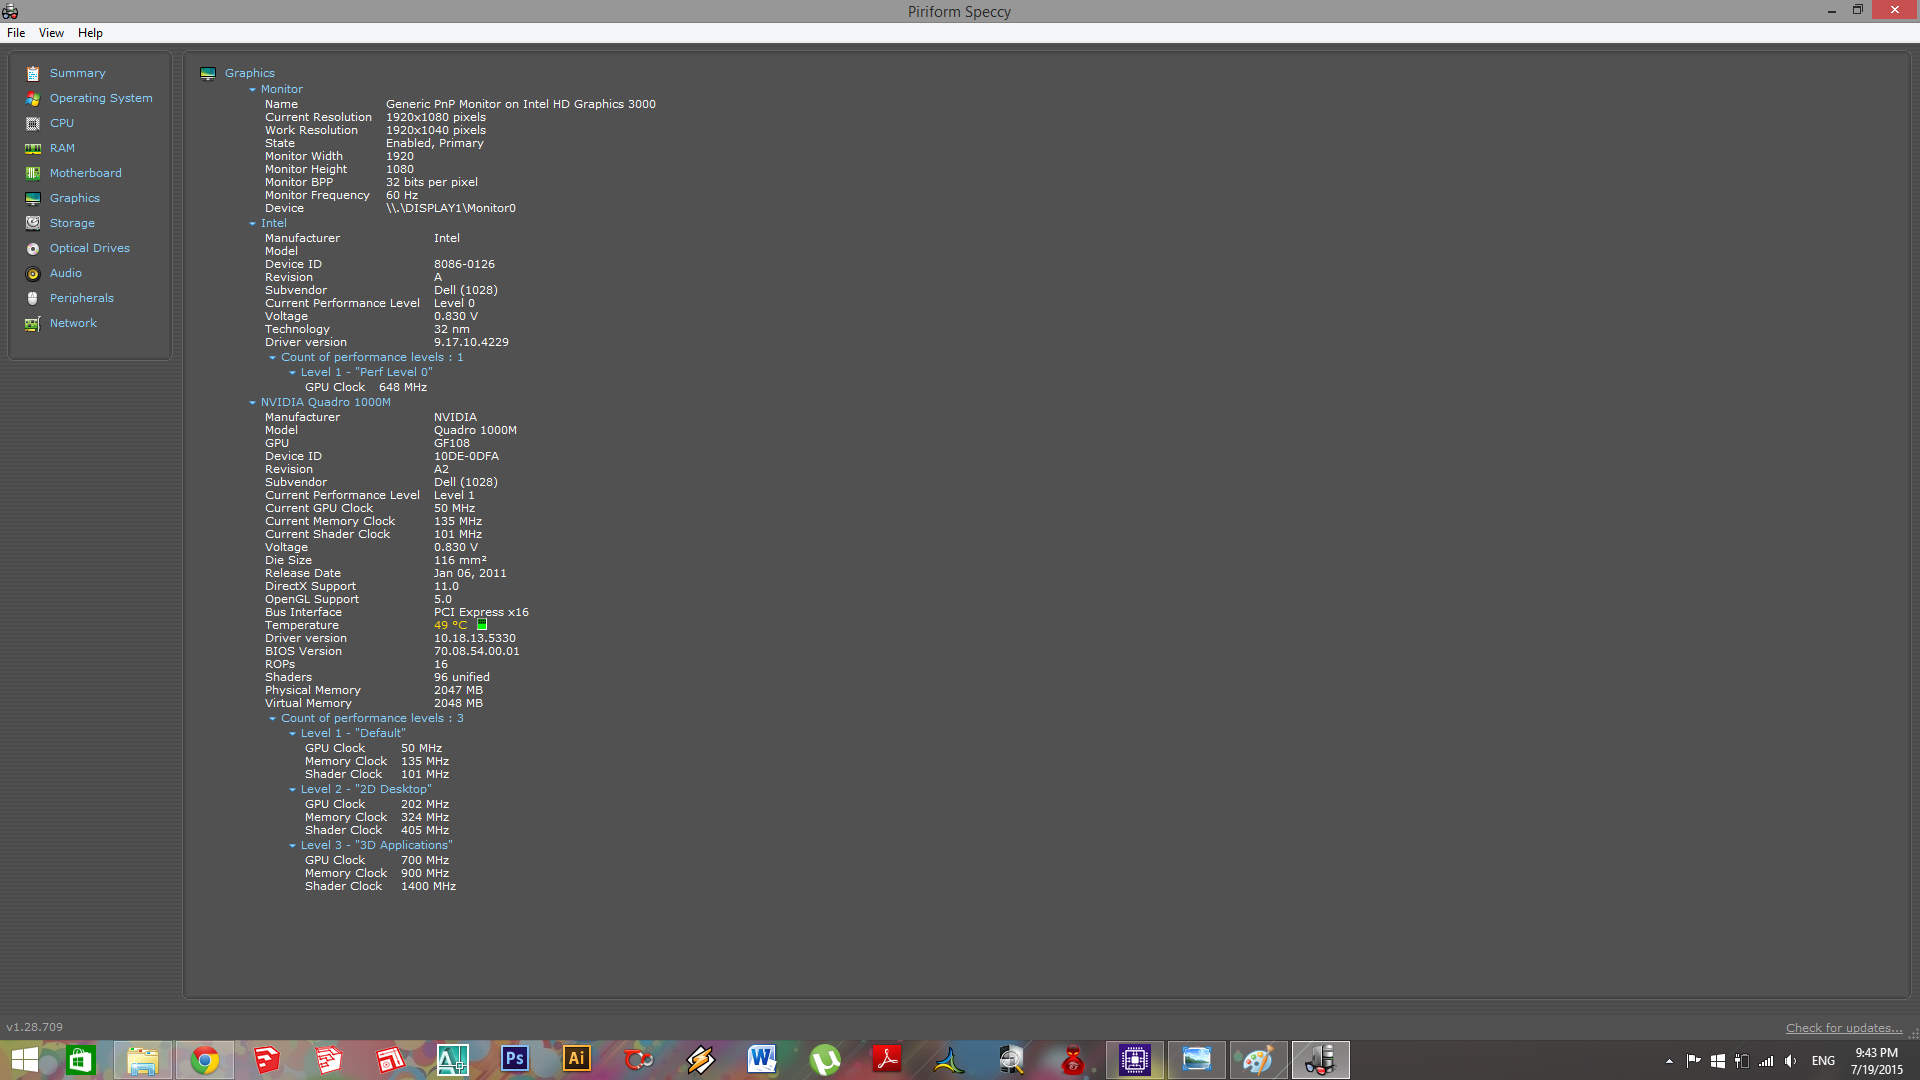
Task: Open the Help menu
Action: [x=90, y=33]
